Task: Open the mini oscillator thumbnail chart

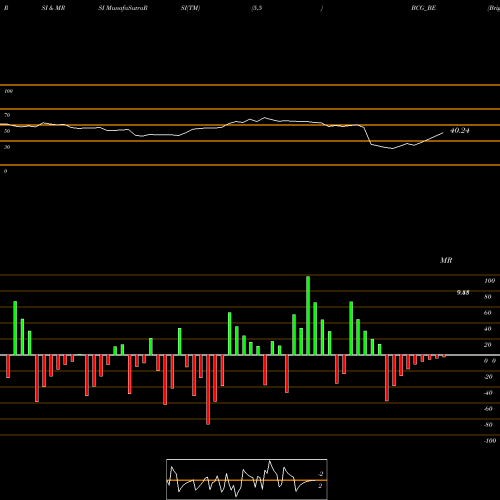Action: click(x=247, y=479)
